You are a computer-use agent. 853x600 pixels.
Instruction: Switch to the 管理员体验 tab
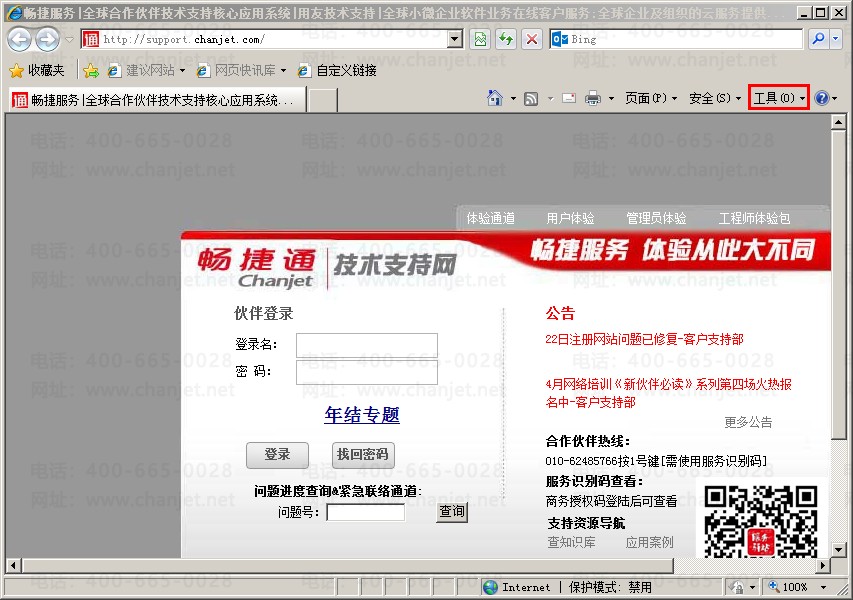pyautogui.click(x=656, y=218)
